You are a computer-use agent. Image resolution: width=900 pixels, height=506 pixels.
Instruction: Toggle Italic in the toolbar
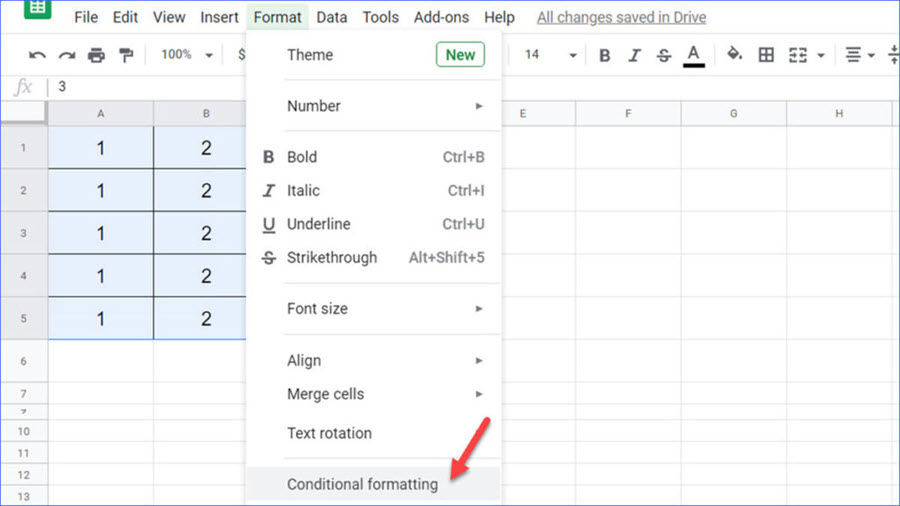tap(634, 55)
